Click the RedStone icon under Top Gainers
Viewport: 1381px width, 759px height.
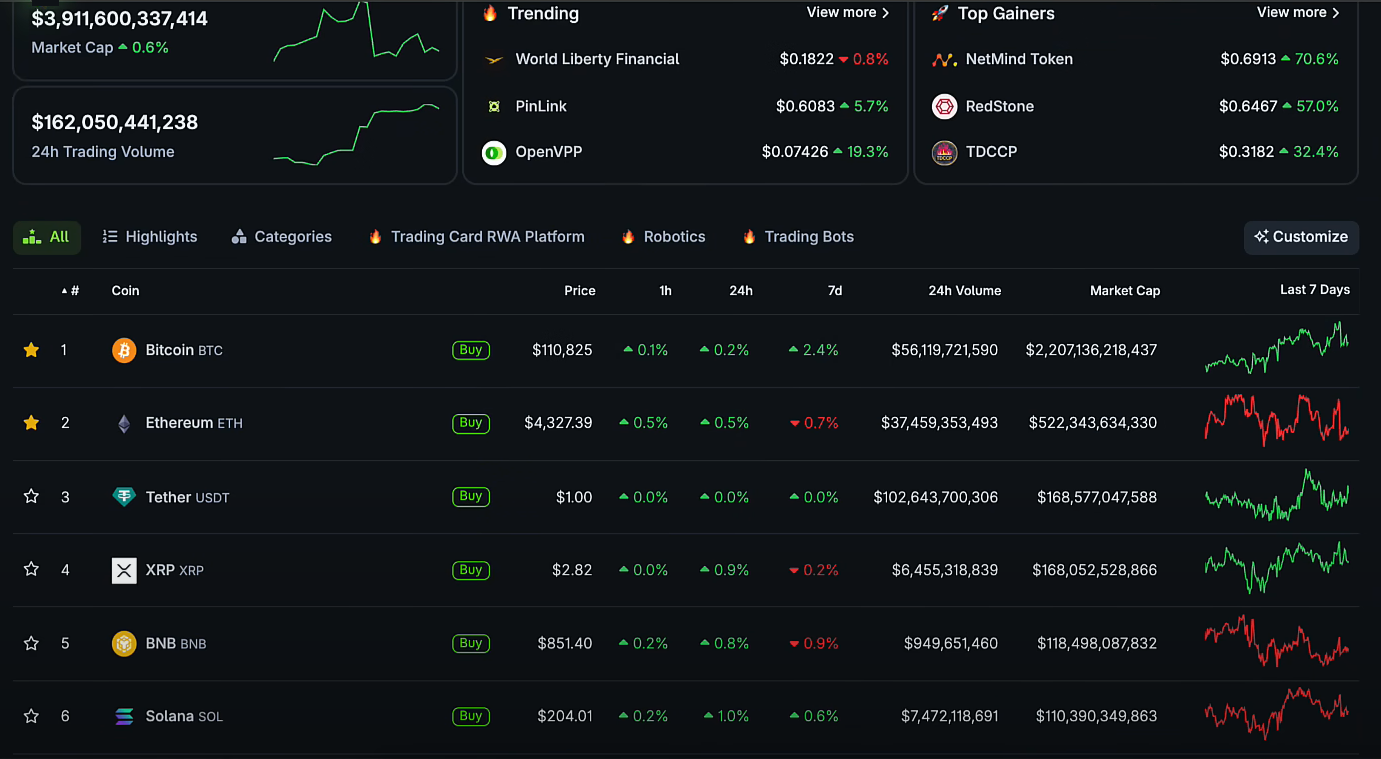(944, 106)
